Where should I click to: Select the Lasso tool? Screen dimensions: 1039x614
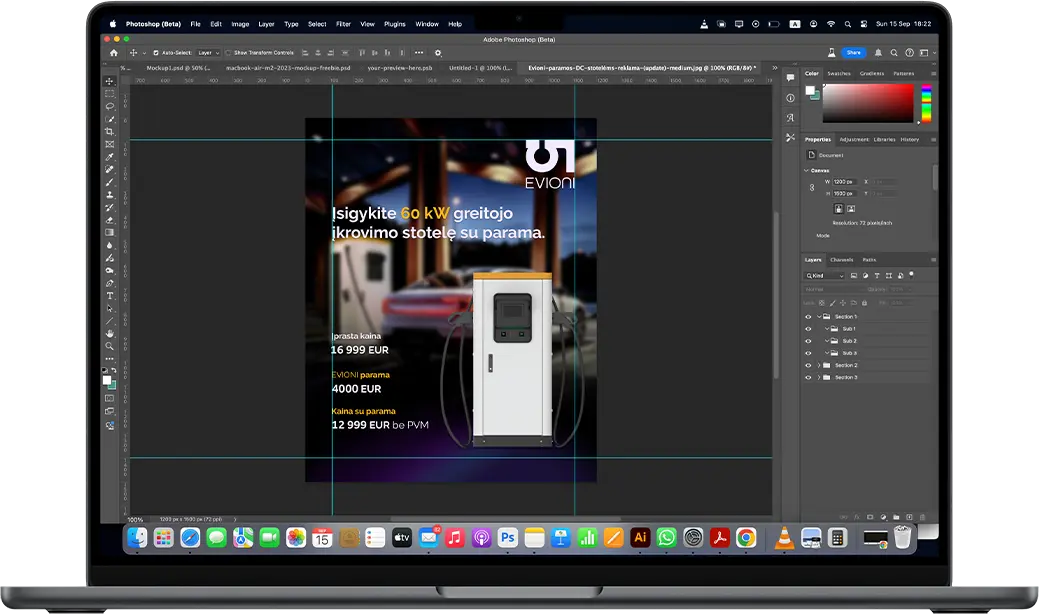(x=110, y=107)
